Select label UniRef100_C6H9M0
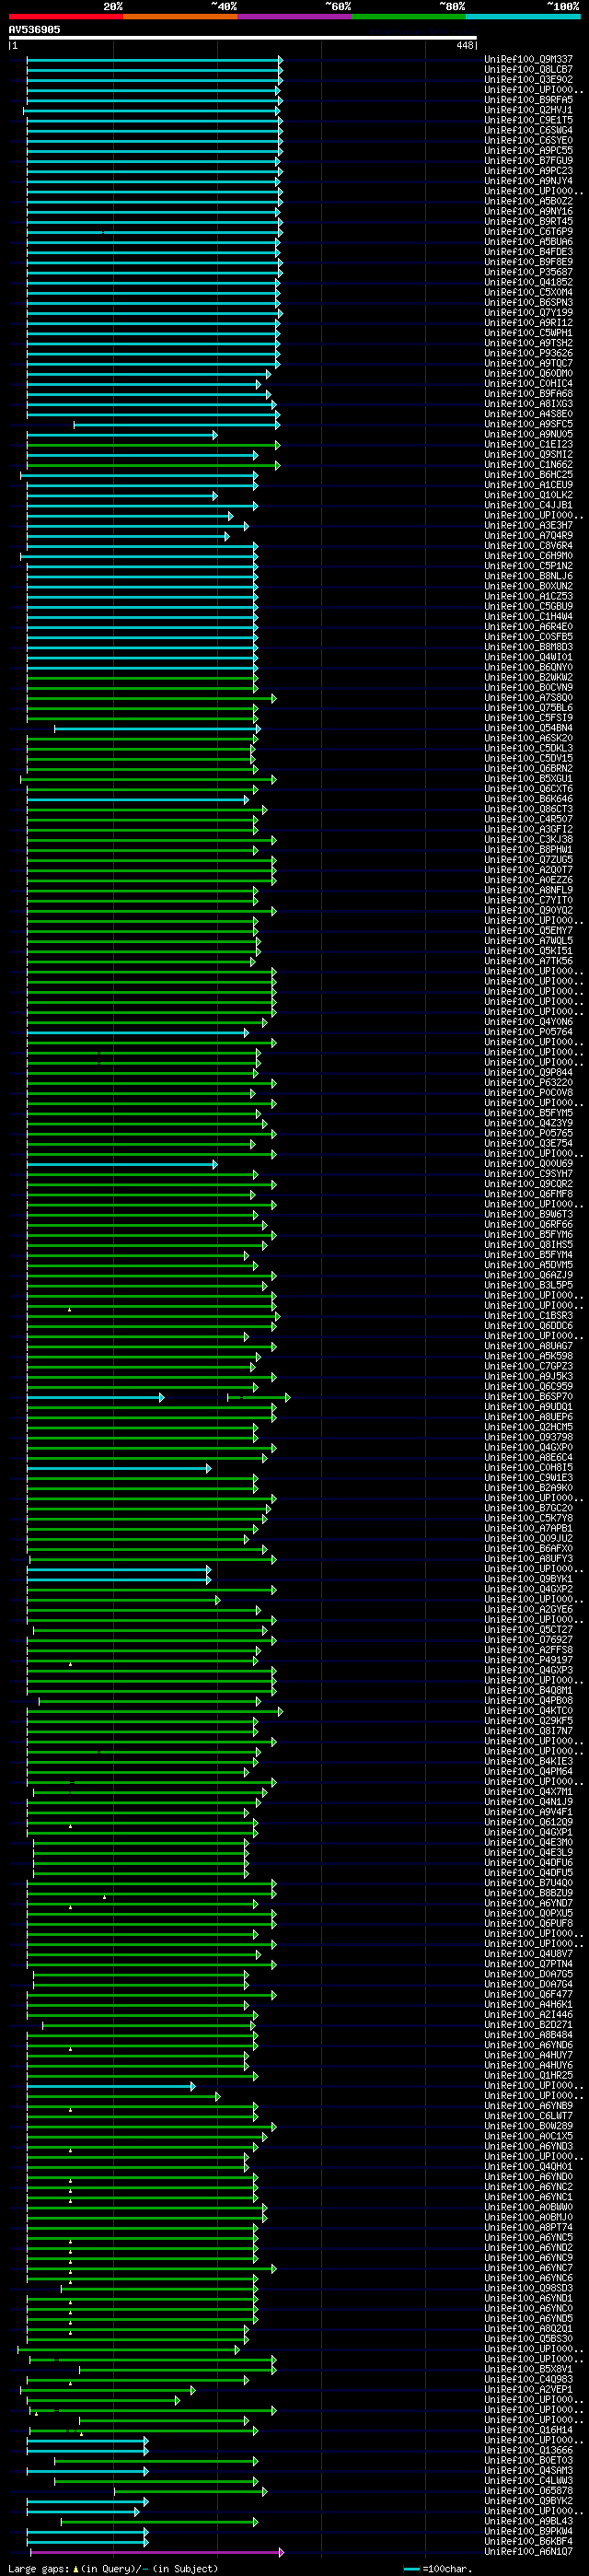This screenshot has width=589, height=2576. [529, 556]
